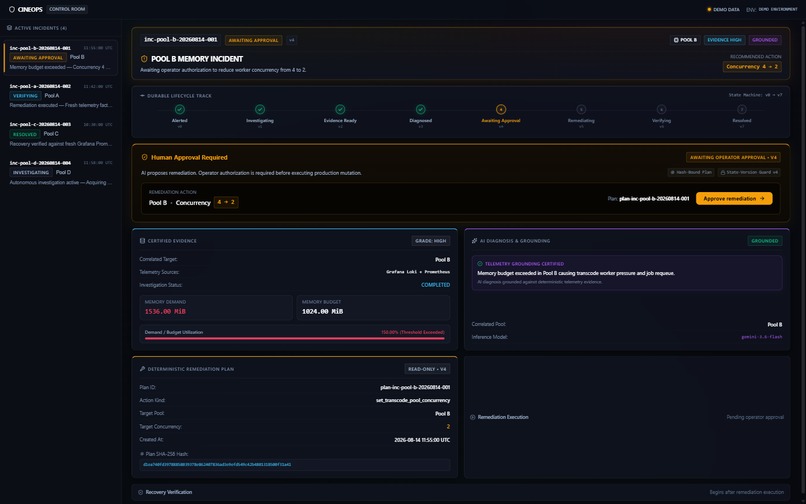Open incident inc-pool-d-20260814-004
This screenshot has height=504, width=806.
click(x=61, y=172)
